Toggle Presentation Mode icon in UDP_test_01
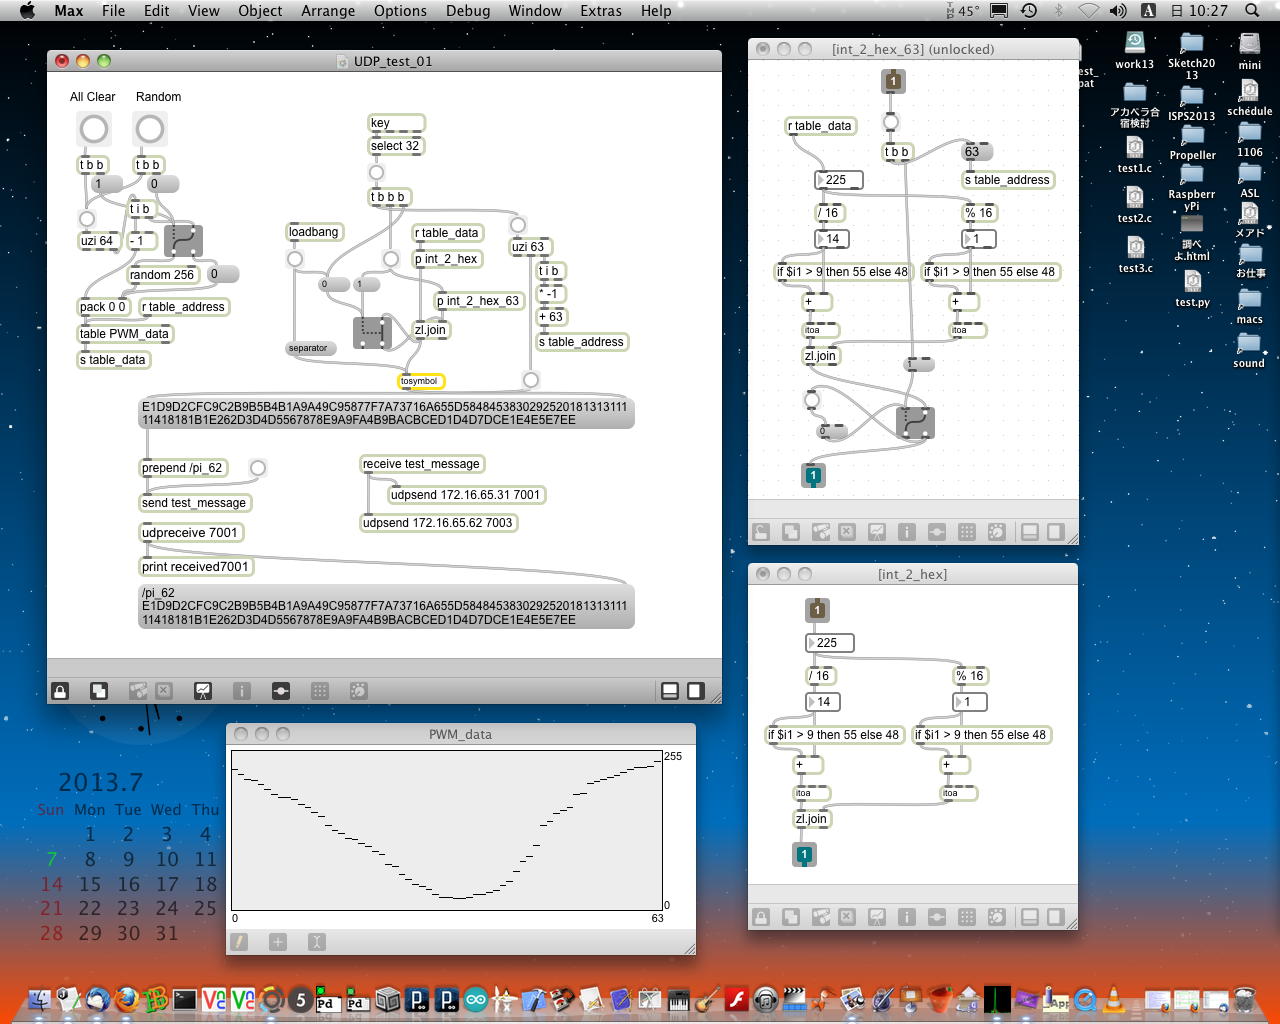The image size is (1280, 1024). [203, 691]
